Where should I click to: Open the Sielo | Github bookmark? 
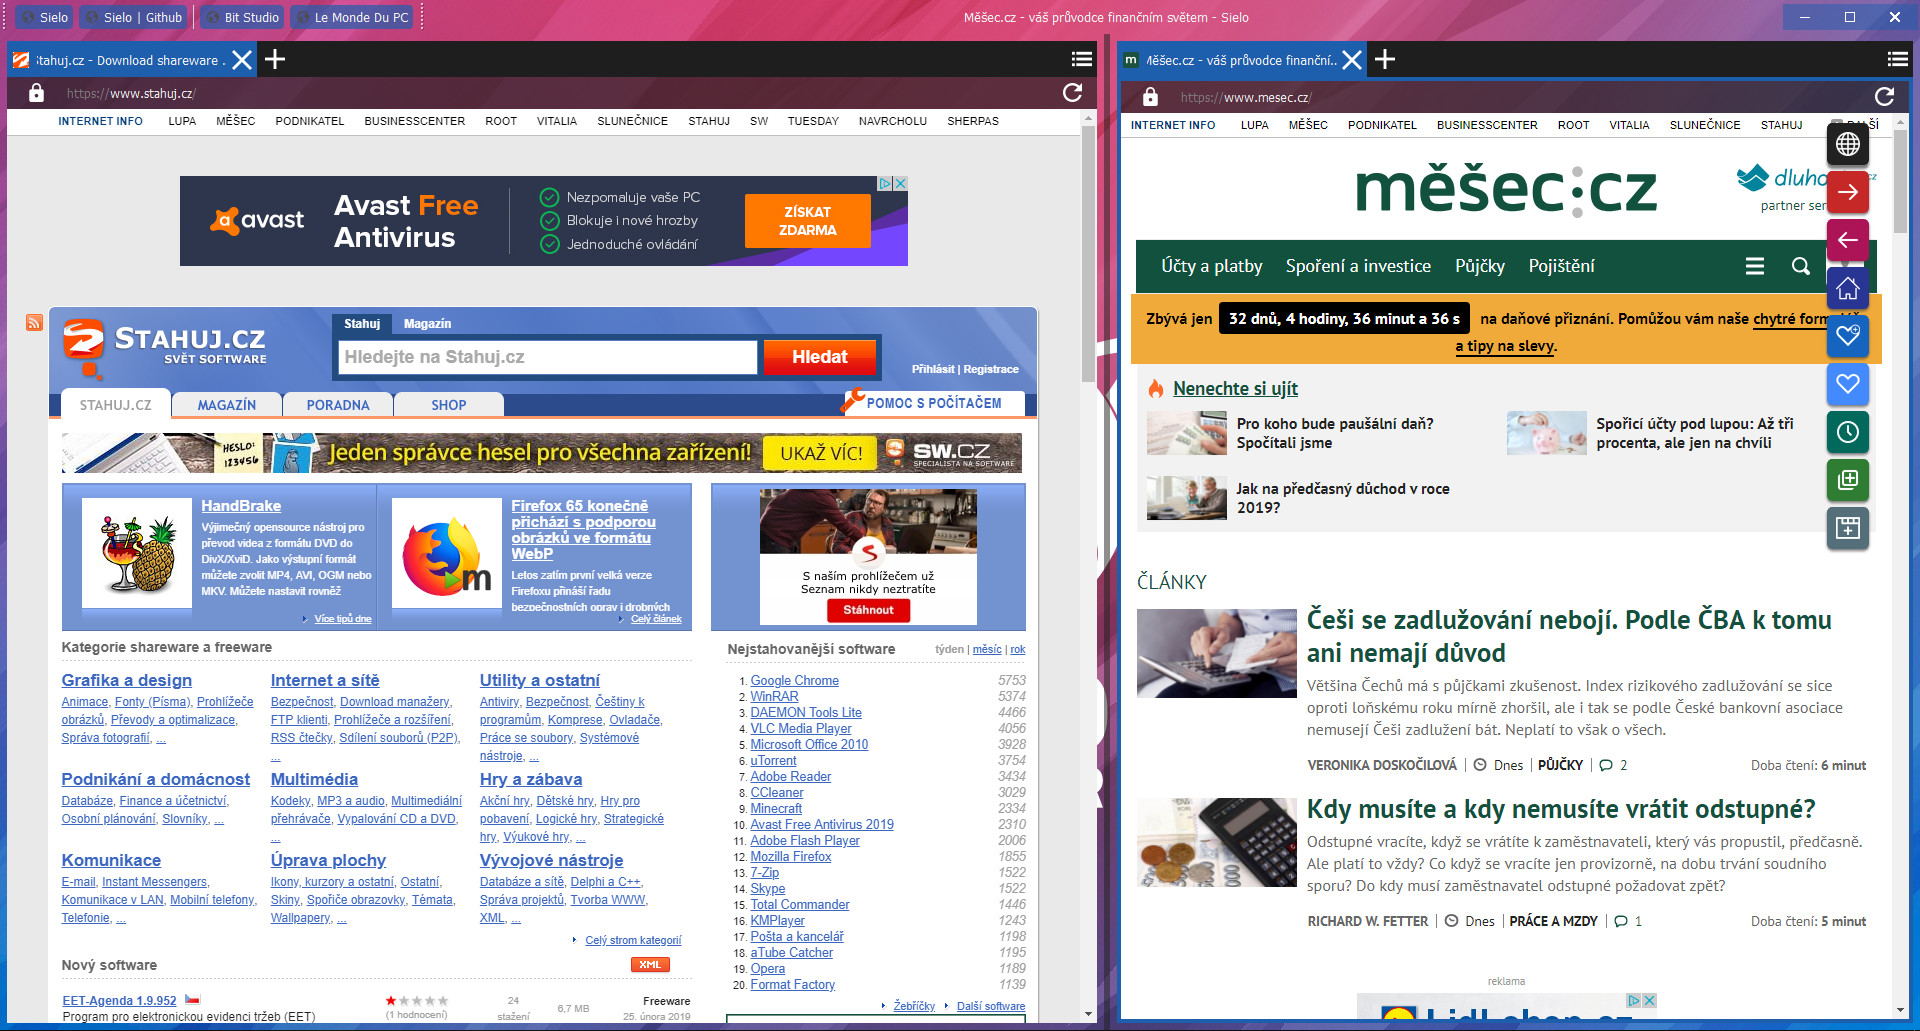133,17
